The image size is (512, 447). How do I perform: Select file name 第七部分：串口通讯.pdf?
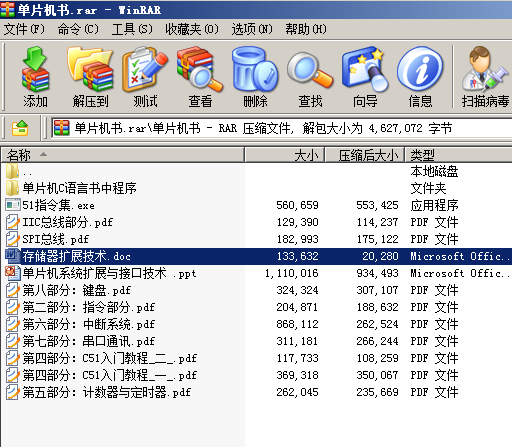(x=88, y=341)
